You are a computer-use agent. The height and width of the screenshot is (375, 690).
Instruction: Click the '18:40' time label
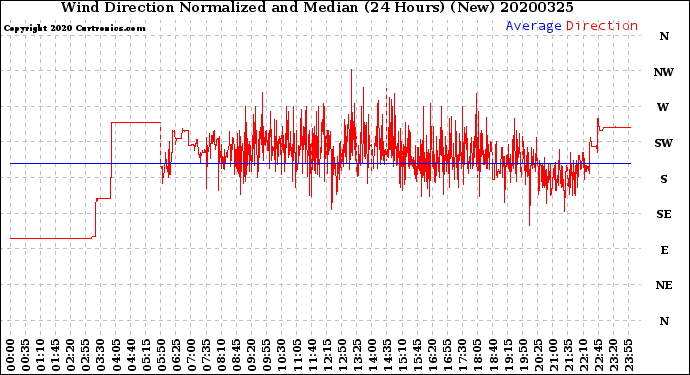(493, 355)
